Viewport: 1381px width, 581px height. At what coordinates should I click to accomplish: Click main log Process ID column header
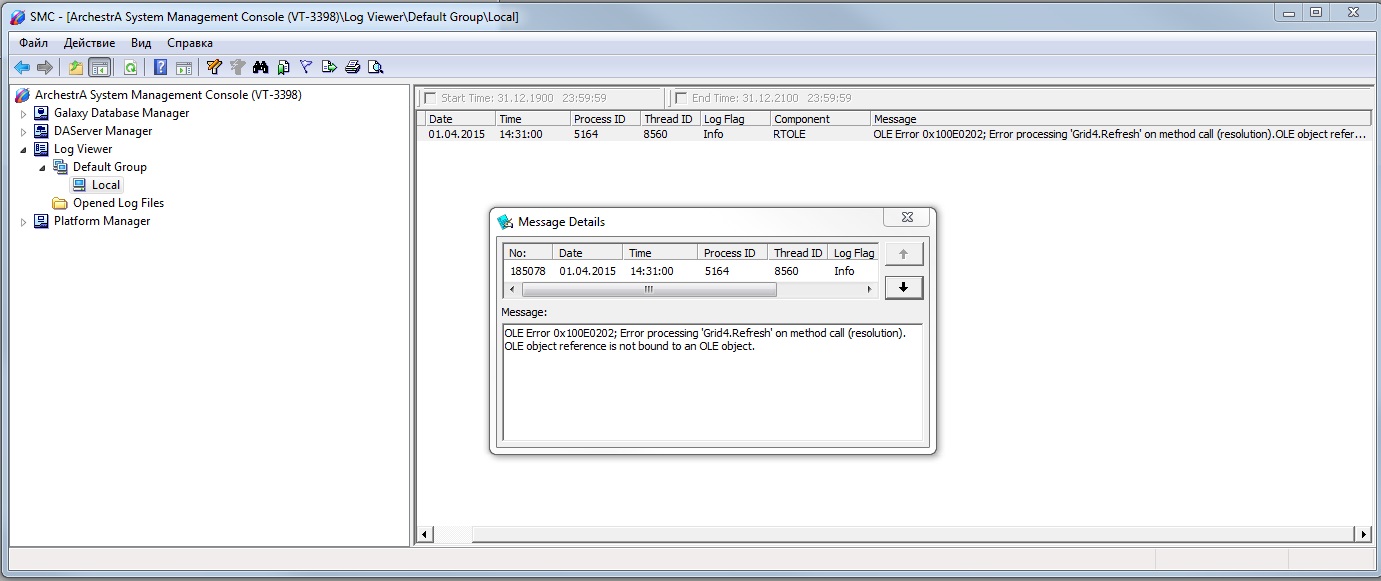coord(605,119)
